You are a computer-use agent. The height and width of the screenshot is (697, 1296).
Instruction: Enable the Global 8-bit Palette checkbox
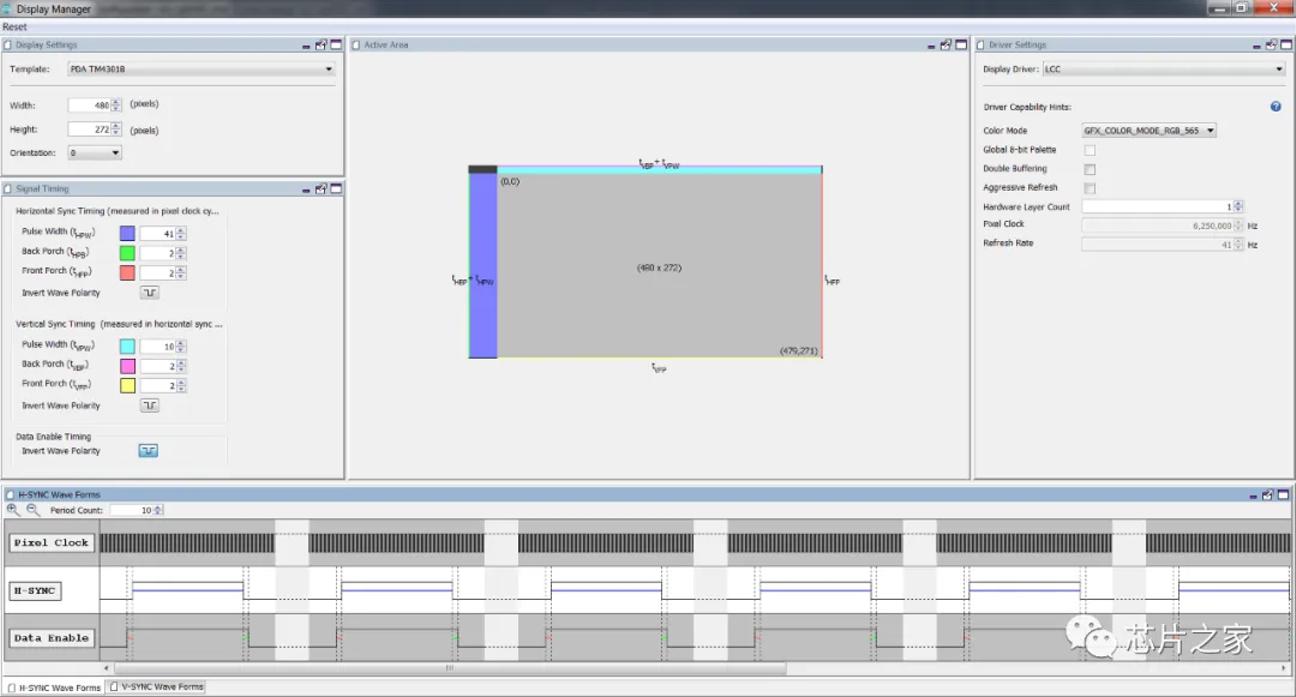tap(1090, 150)
